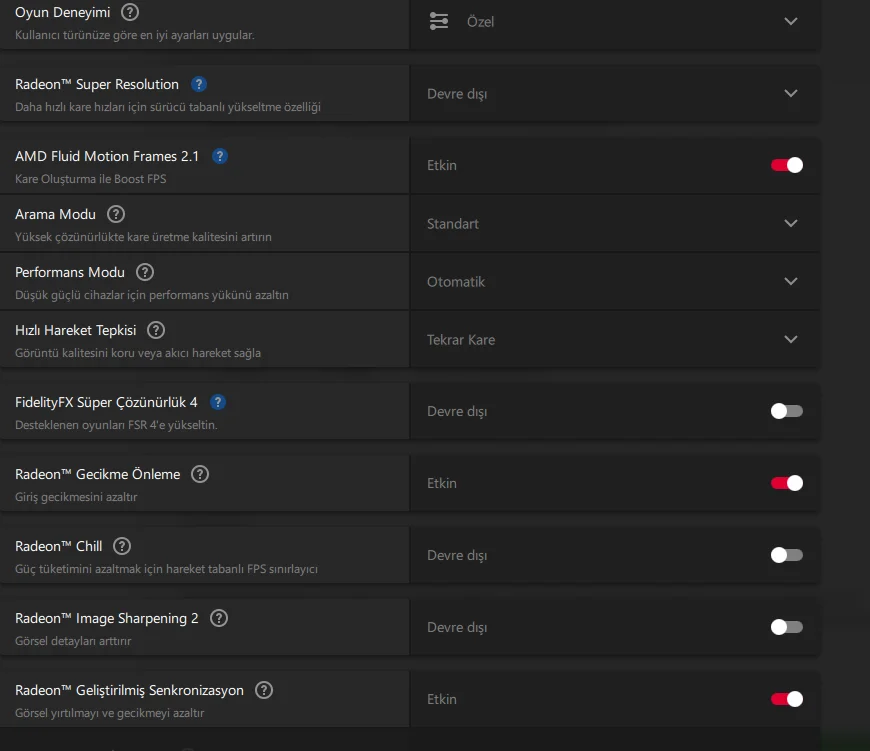Screen dimensions: 870x751
Task: Click the Arama Modu question mark icon
Action: pyautogui.click(x=116, y=214)
